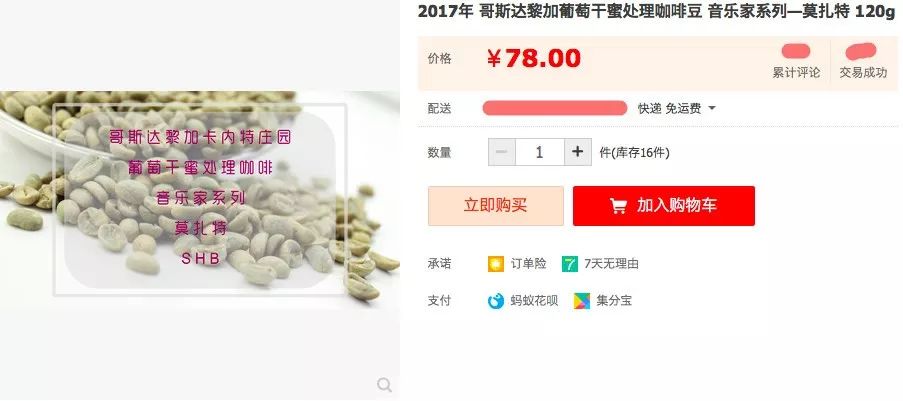Open the redacted delivery location selector
This screenshot has height=401, width=903.
pyautogui.click(x=555, y=108)
